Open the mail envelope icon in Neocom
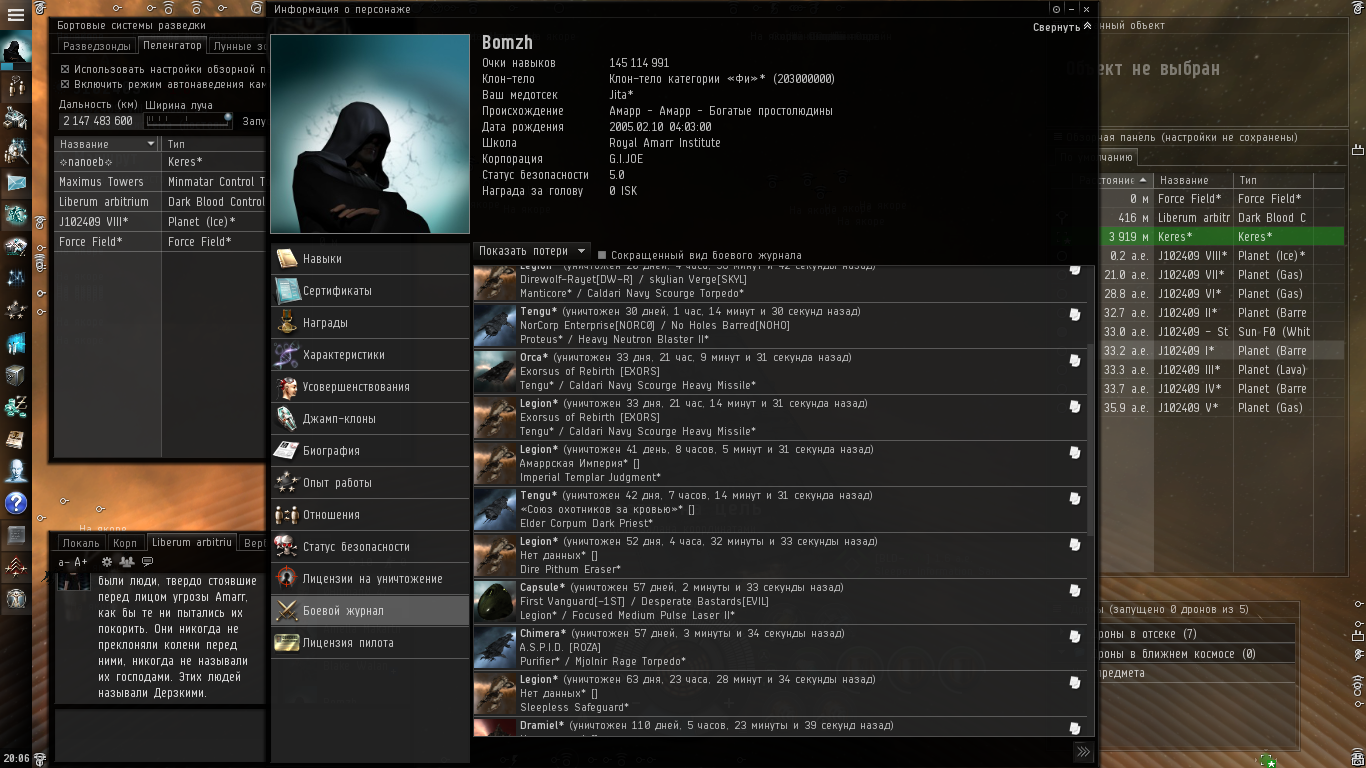 16,183
